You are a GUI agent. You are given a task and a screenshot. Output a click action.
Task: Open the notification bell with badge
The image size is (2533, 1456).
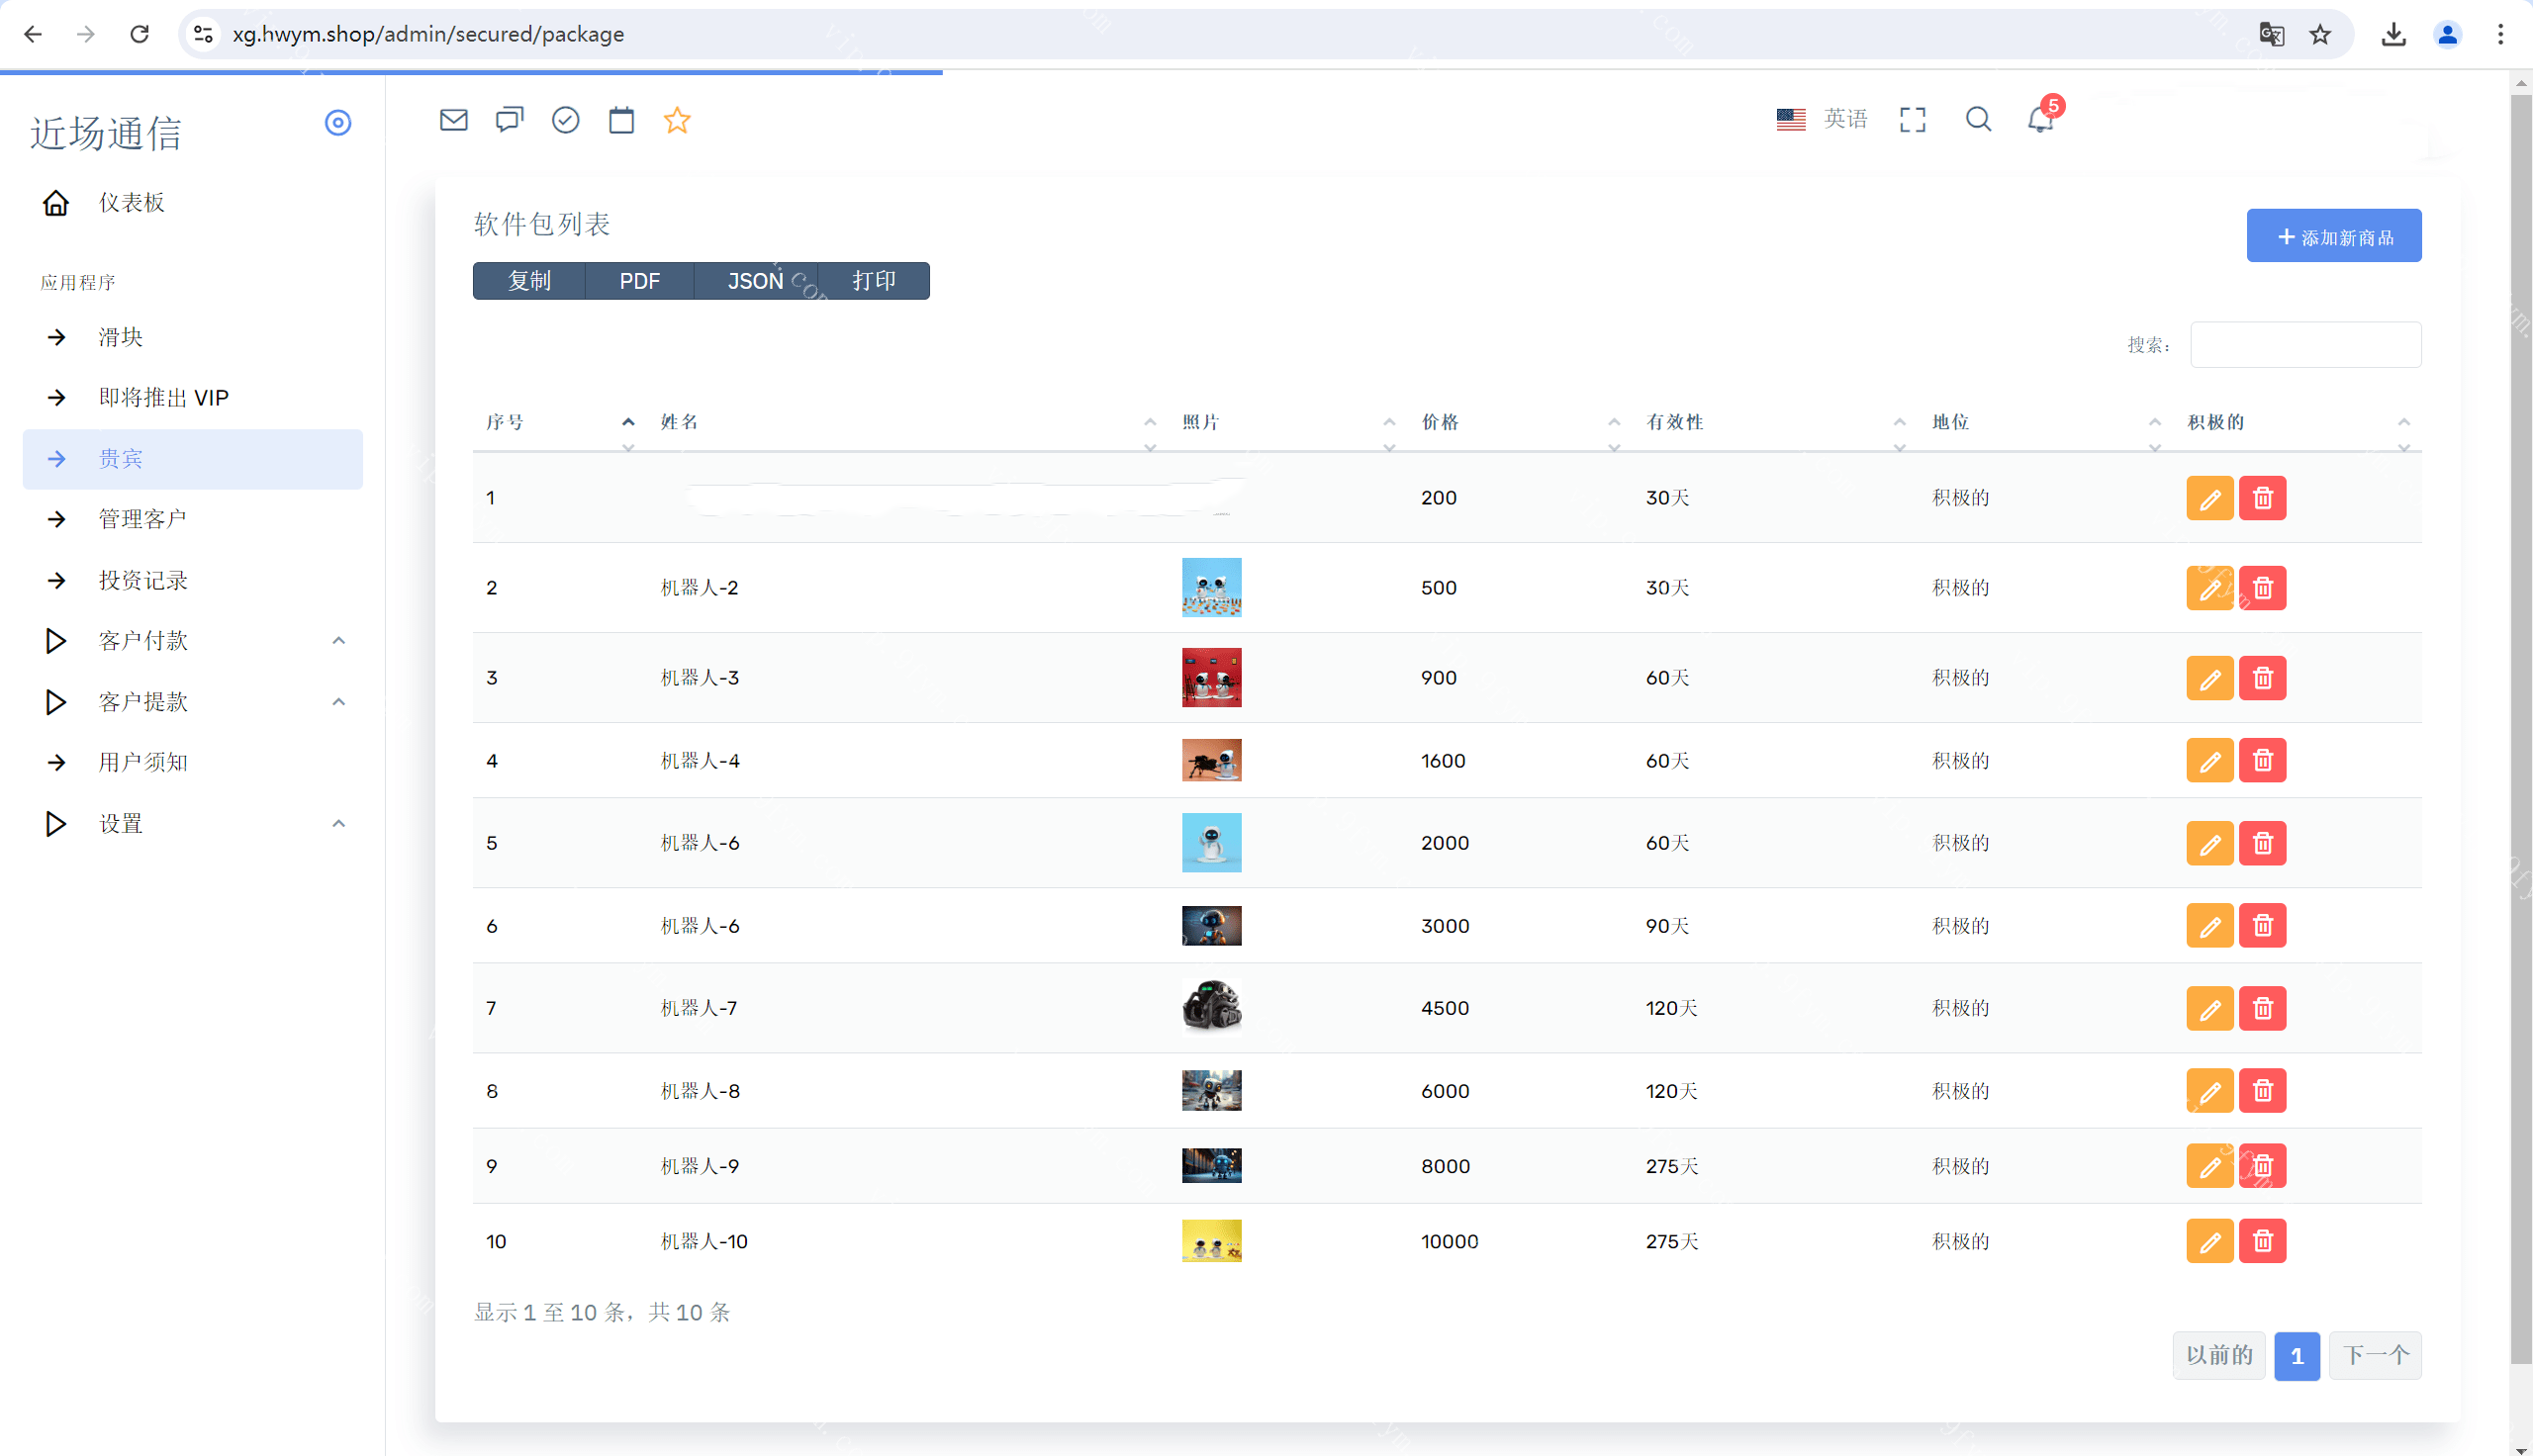pyautogui.click(x=2040, y=120)
